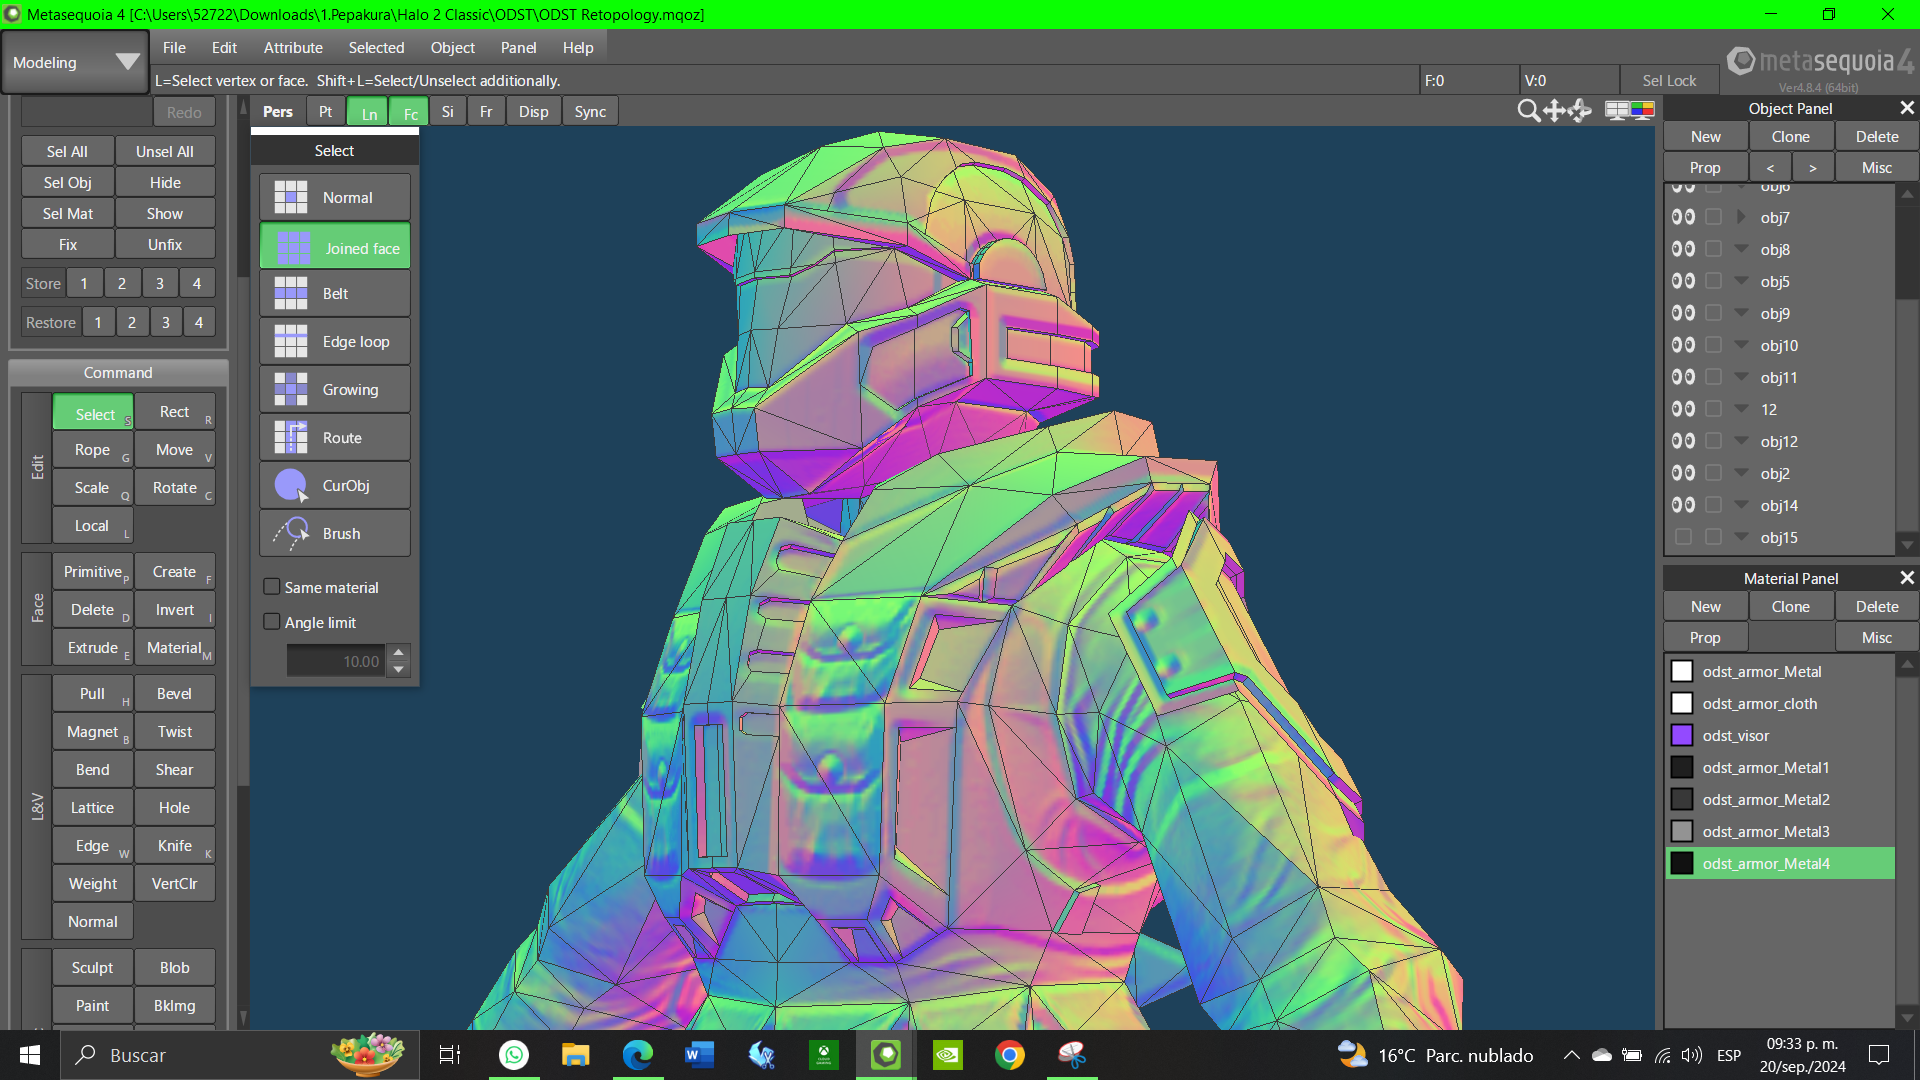Enable the Same material checkbox

[272, 587]
